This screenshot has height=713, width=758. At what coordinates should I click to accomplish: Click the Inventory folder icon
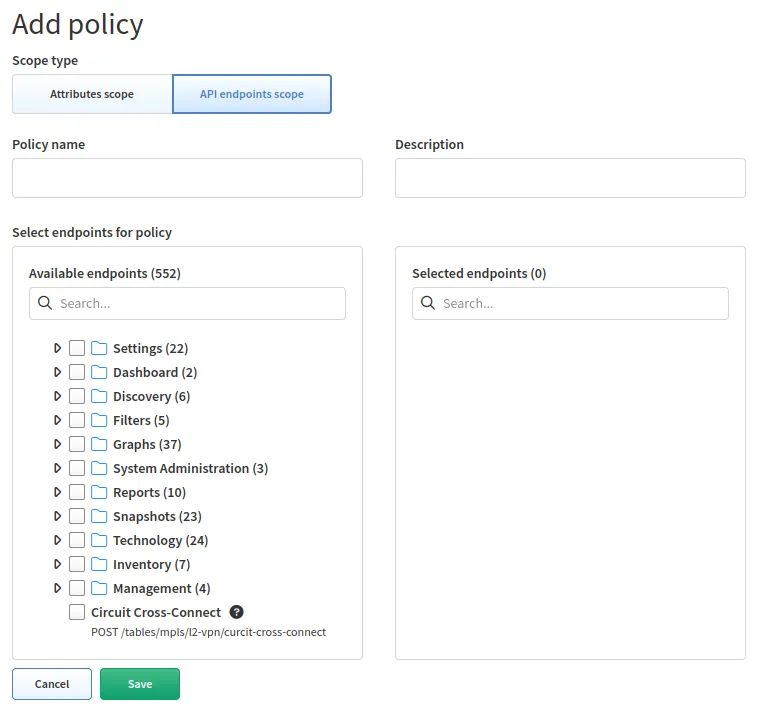click(99, 564)
